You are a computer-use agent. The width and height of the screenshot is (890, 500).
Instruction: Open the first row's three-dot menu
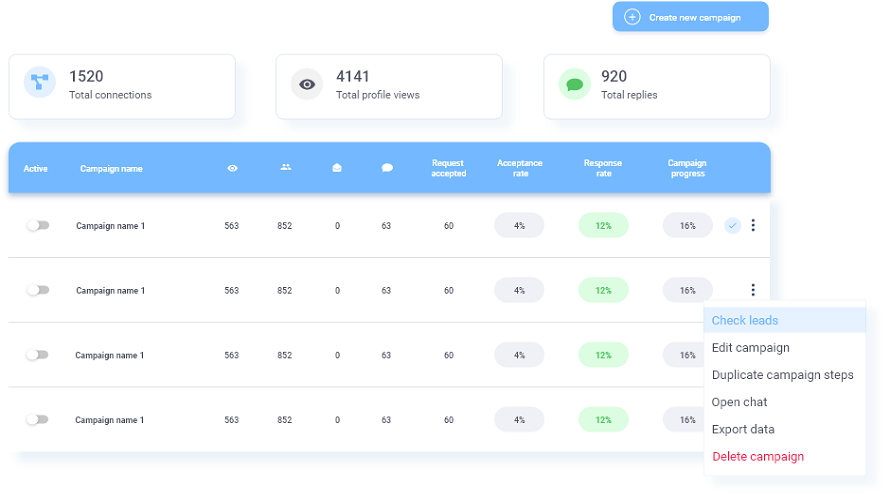pos(753,225)
